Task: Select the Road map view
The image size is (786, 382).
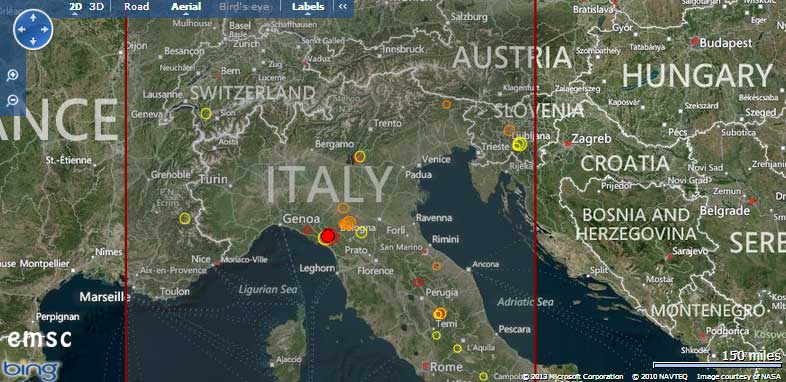Action: click(x=136, y=7)
